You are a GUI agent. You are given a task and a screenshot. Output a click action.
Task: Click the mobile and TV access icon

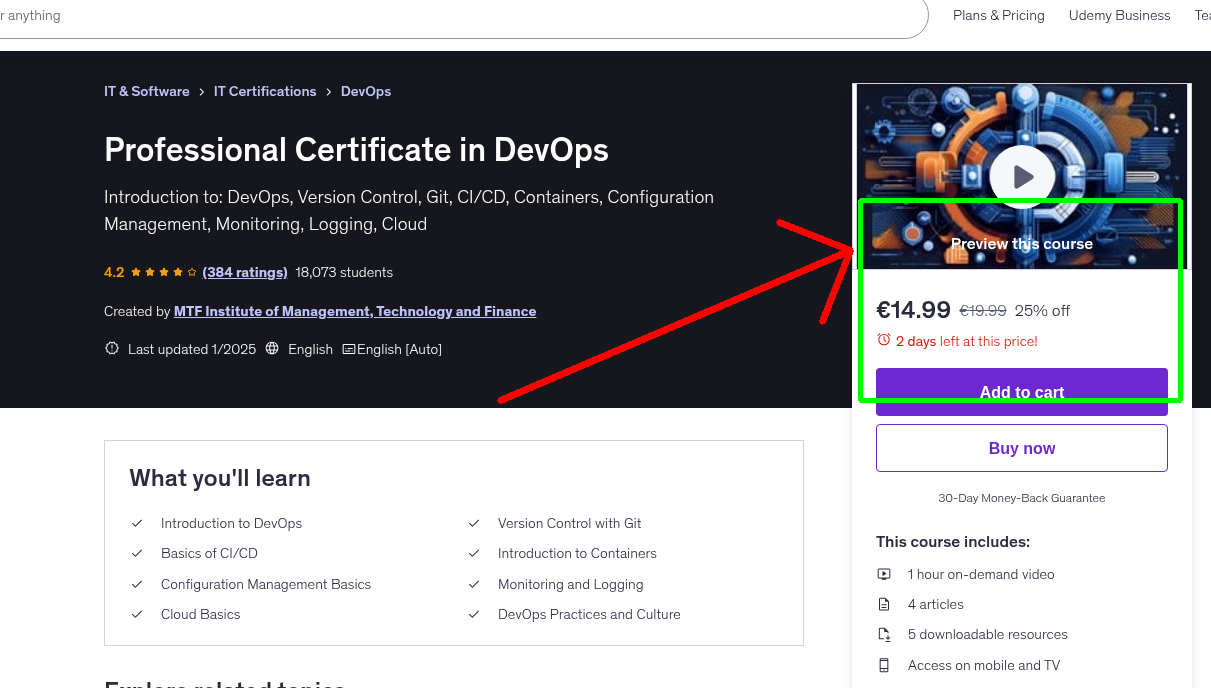tap(883, 665)
